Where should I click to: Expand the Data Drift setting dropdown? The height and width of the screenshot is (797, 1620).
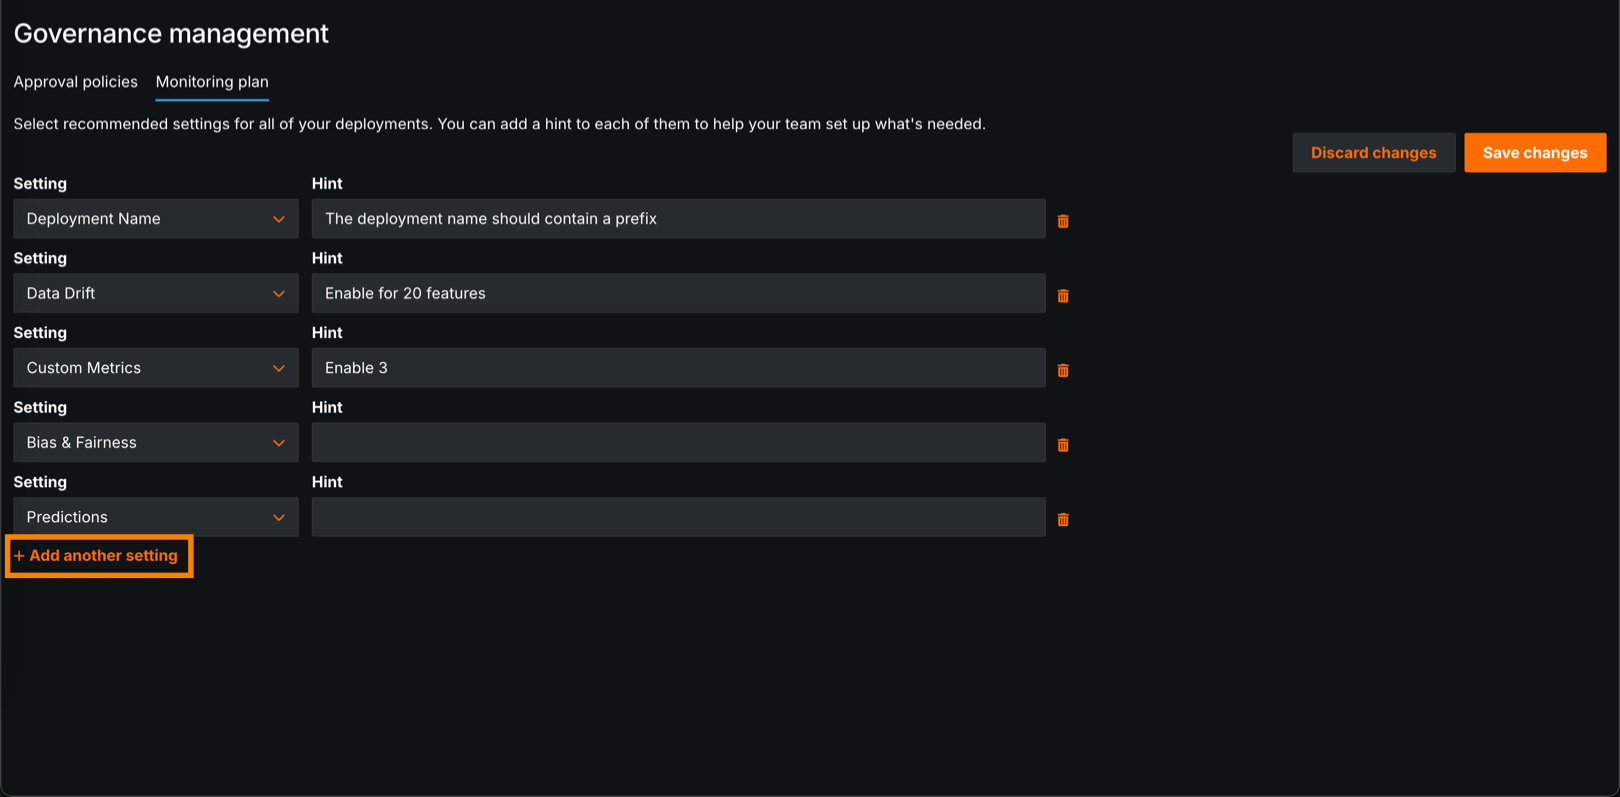(x=156, y=294)
